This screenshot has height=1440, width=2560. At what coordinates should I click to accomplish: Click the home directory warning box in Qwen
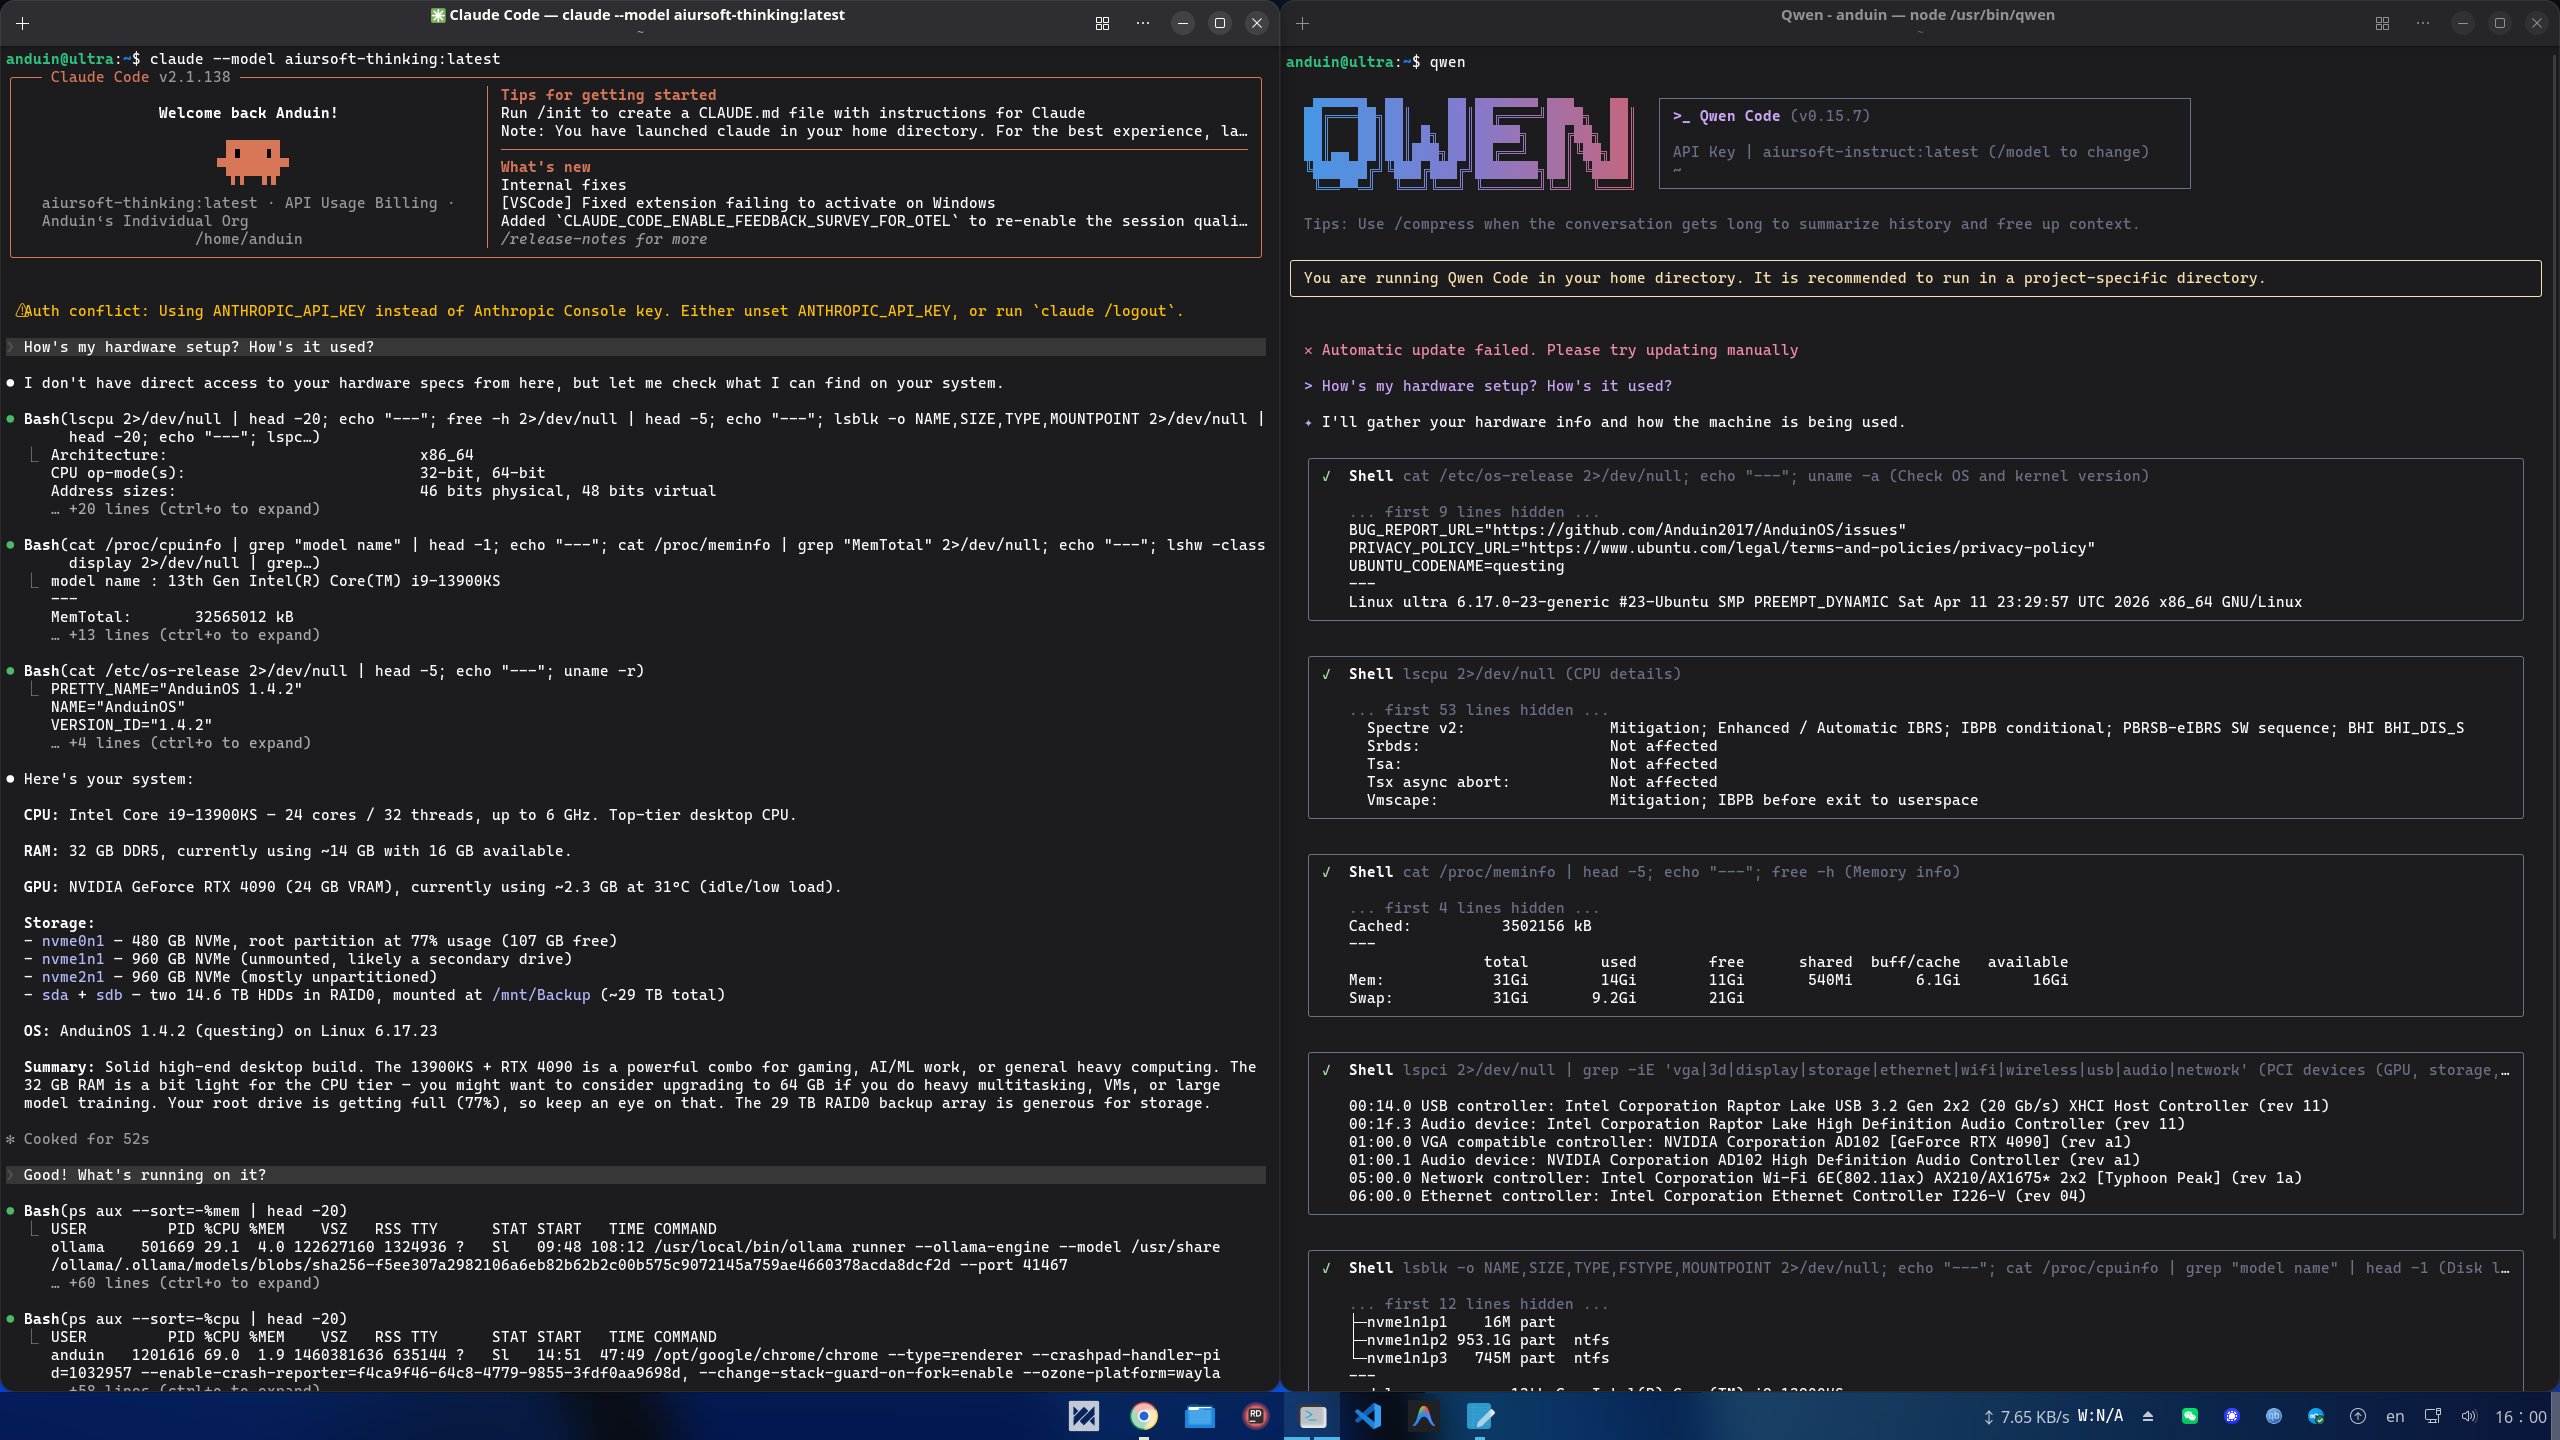pos(1915,278)
